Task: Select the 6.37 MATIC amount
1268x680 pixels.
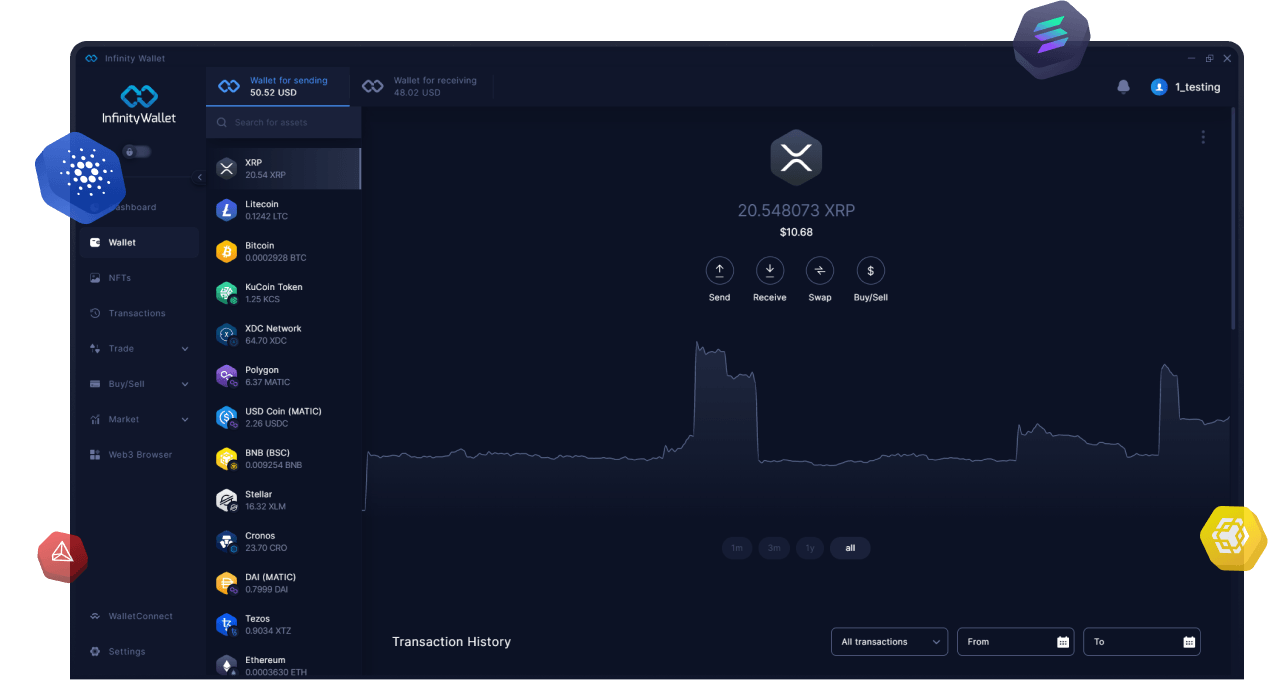Action: 268,383
